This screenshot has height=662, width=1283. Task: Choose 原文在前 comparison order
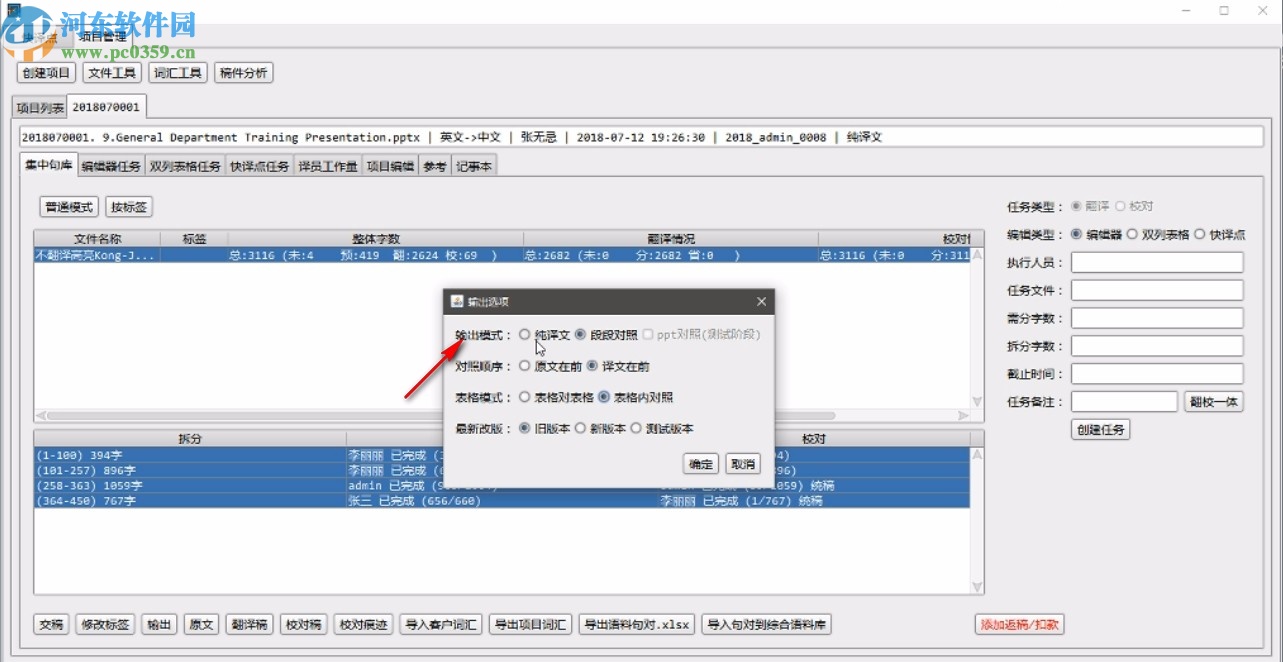click(x=525, y=366)
